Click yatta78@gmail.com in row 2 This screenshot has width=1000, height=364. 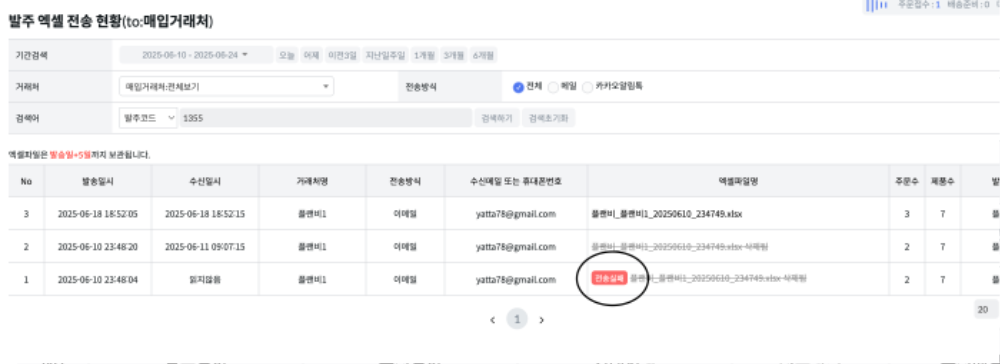[516, 246]
